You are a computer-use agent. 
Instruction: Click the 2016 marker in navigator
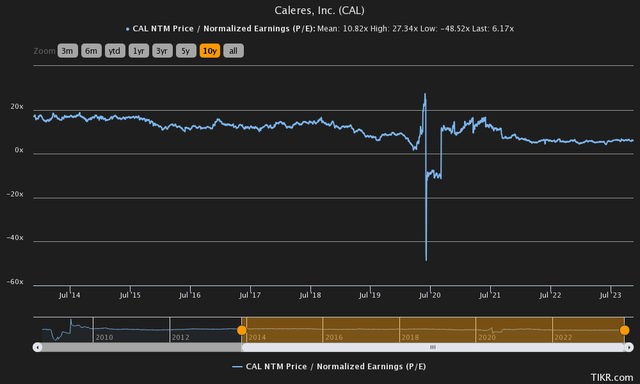334,337
